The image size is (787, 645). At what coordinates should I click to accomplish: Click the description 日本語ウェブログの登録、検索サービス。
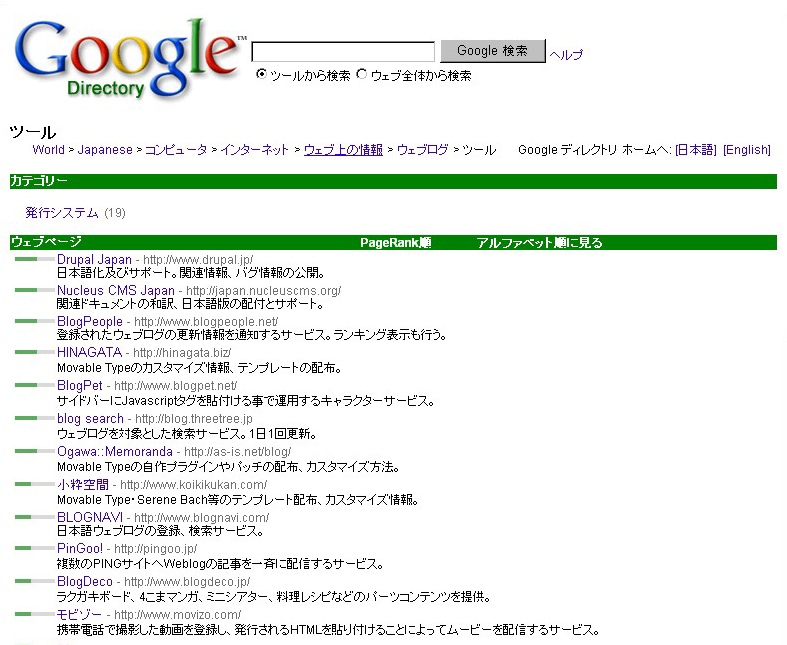click(x=160, y=531)
